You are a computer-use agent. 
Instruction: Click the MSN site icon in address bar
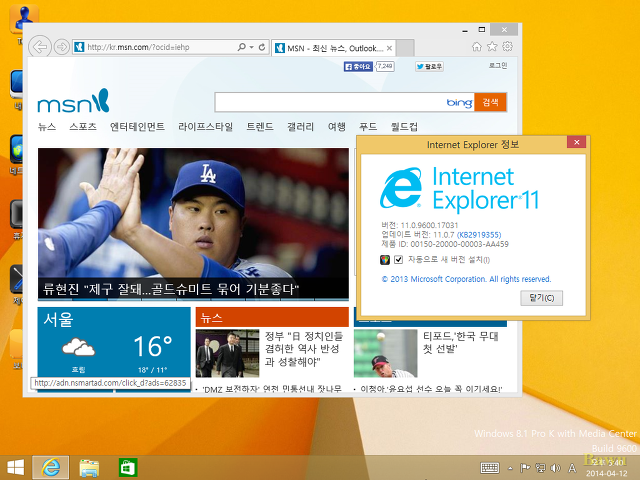[79, 47]
